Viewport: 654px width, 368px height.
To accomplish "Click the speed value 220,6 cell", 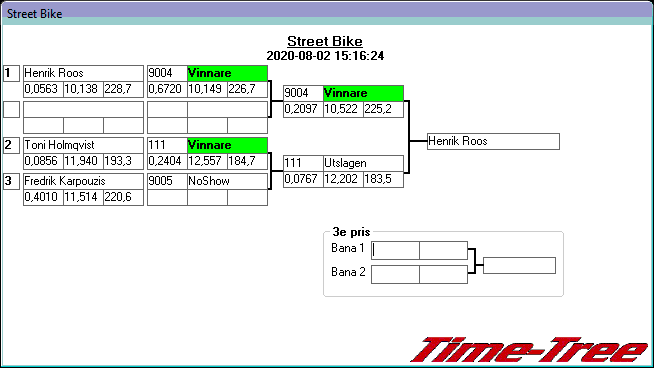I will coord(123,197).
